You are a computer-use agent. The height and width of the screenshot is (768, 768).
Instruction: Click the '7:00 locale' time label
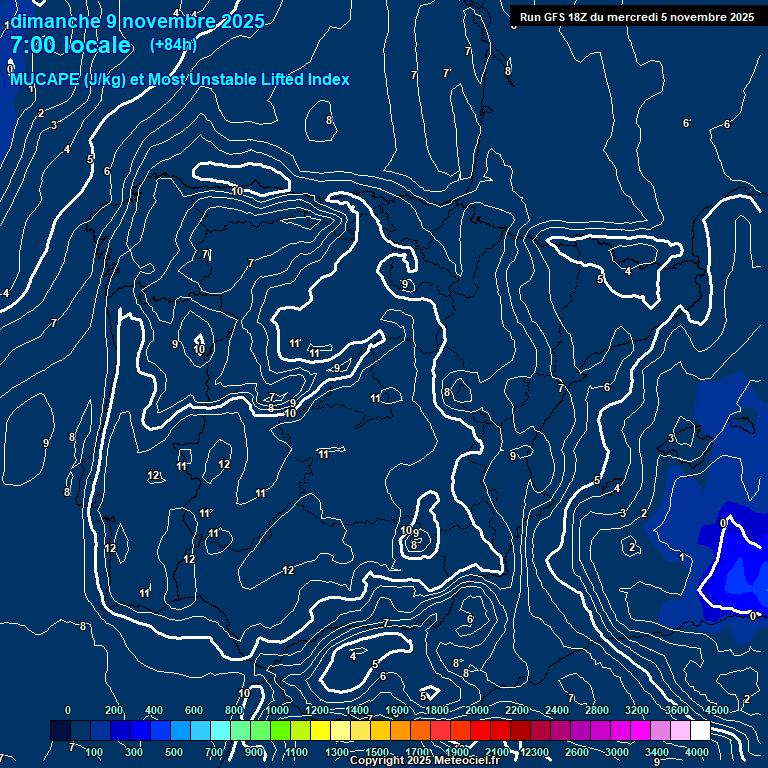(x=71, y=45)
